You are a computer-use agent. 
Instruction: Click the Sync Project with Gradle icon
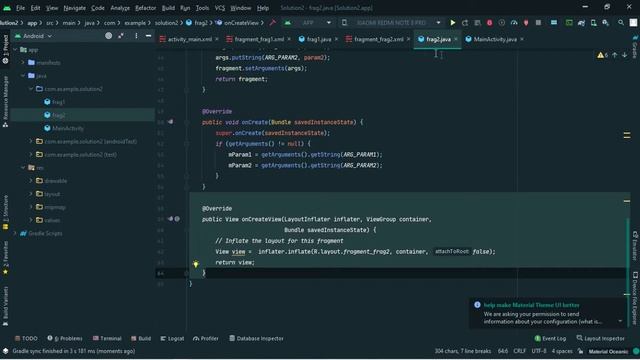581,23
